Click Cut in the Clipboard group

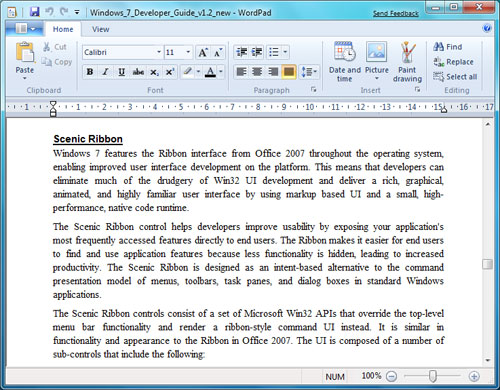(55, 47)
